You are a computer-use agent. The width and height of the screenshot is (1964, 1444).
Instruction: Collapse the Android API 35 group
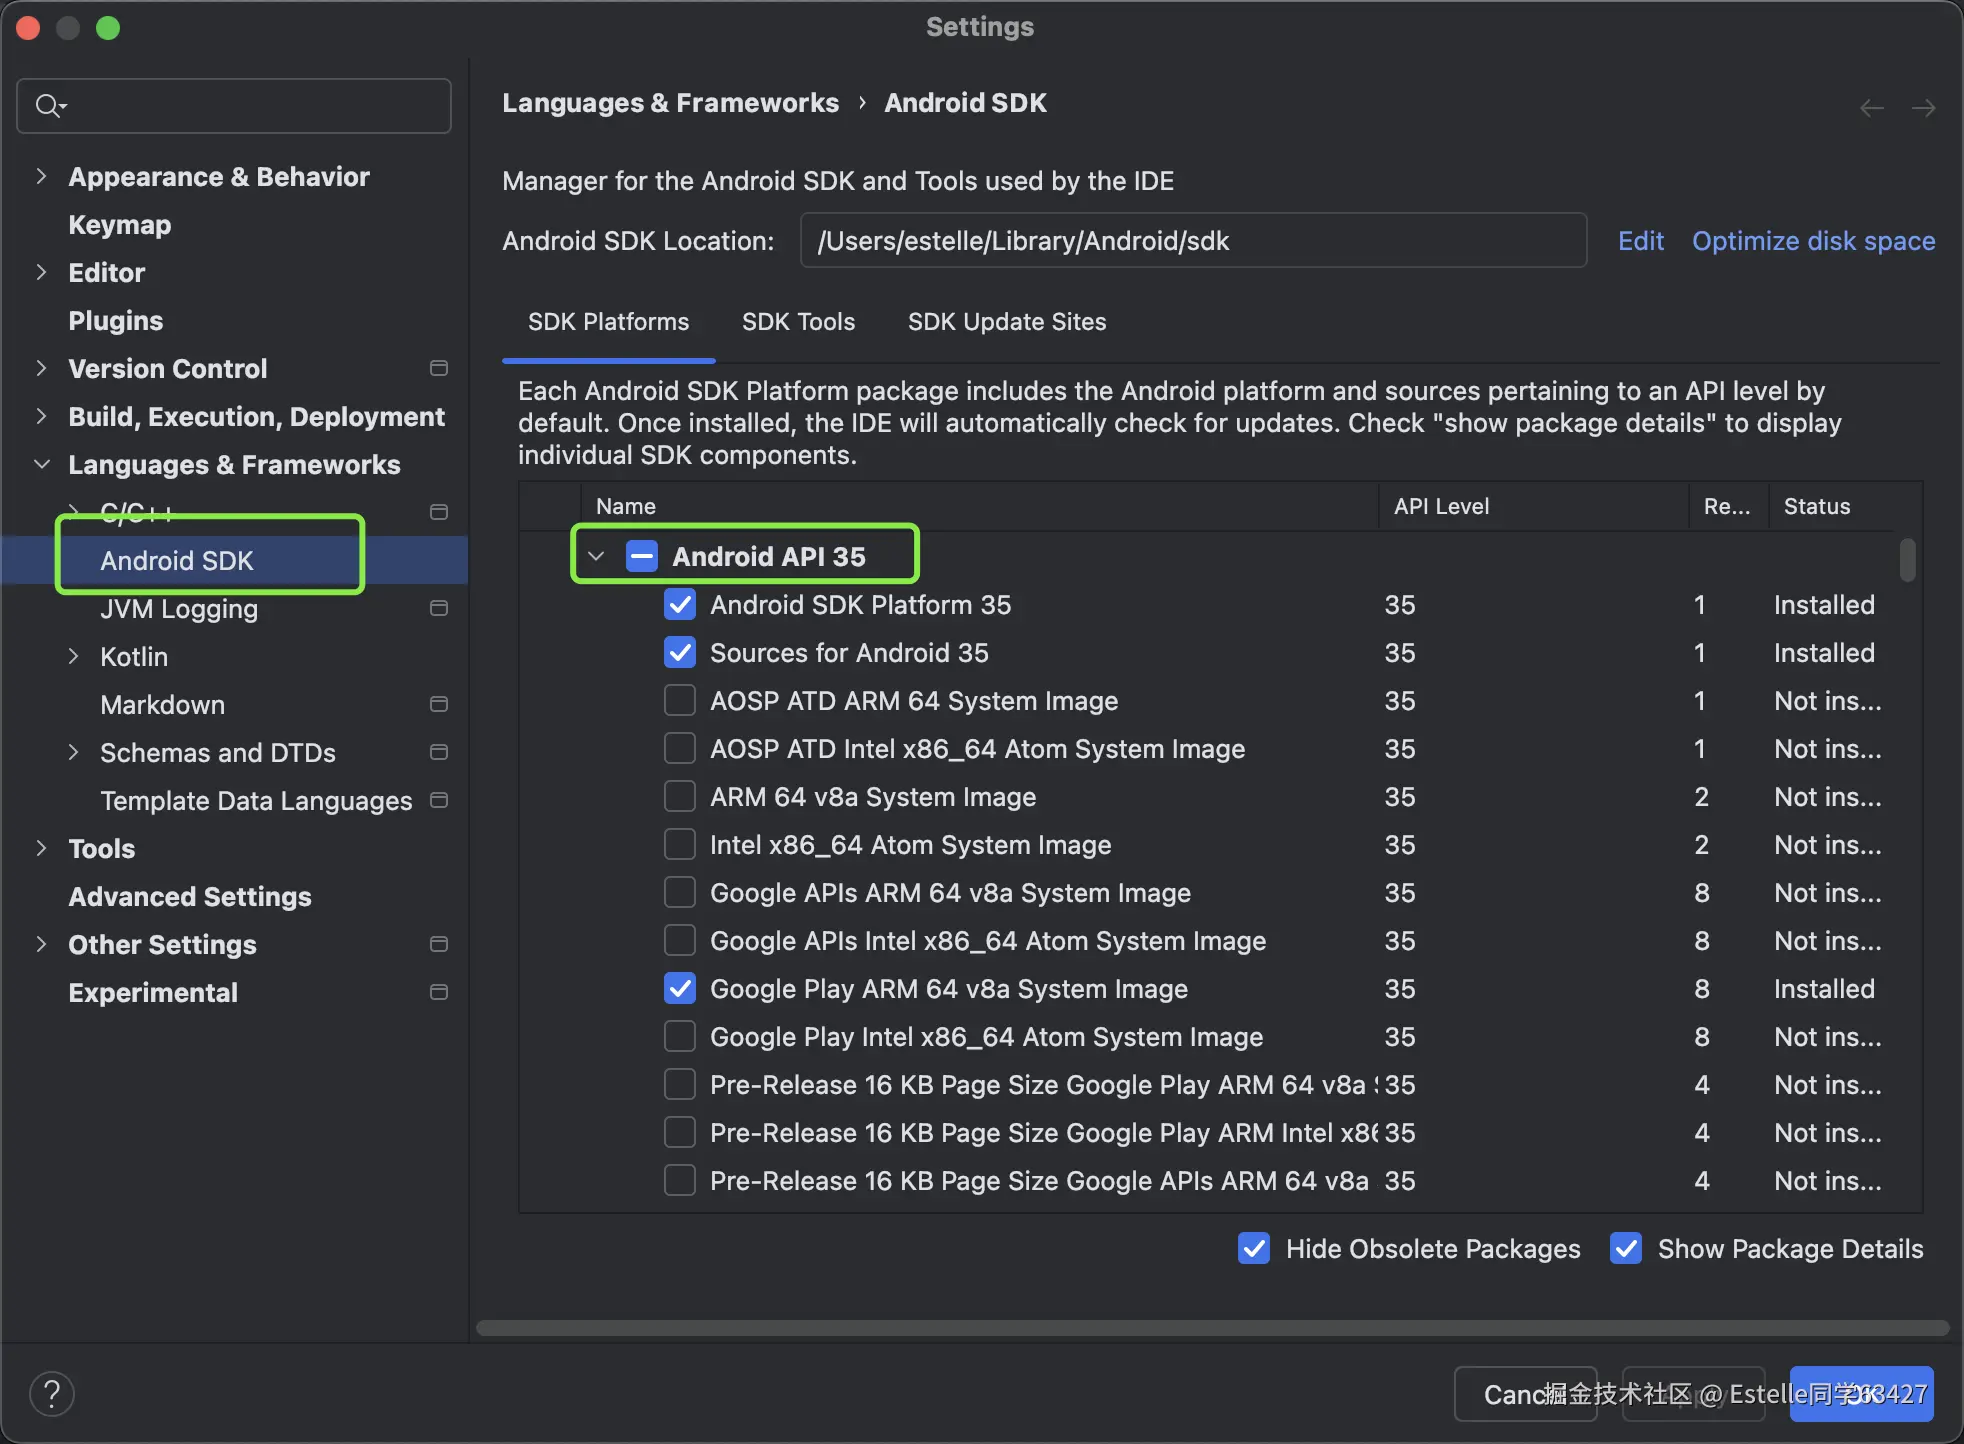tap(597, 556)
